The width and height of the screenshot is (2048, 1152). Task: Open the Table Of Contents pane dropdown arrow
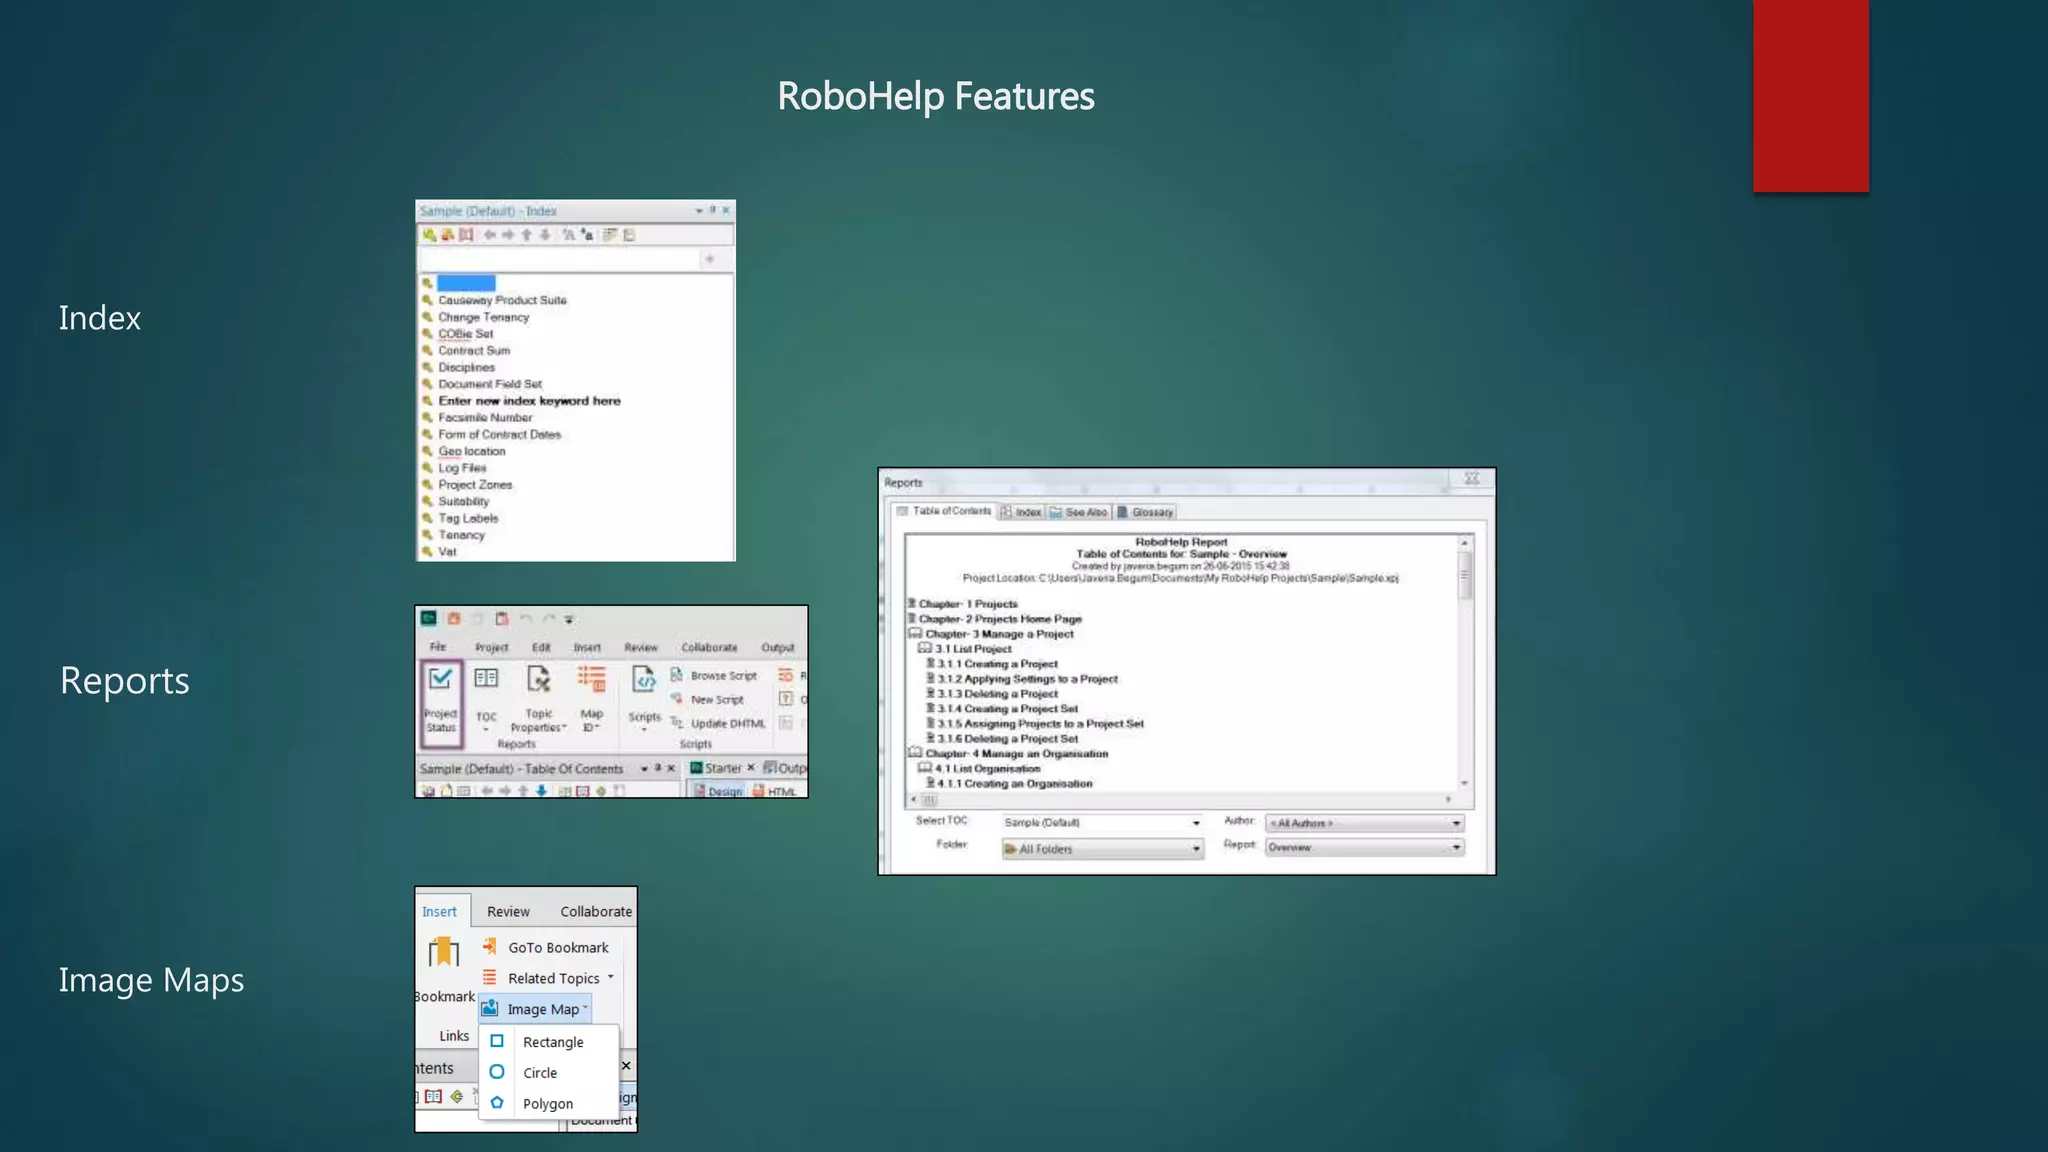[x=644, y=769]
